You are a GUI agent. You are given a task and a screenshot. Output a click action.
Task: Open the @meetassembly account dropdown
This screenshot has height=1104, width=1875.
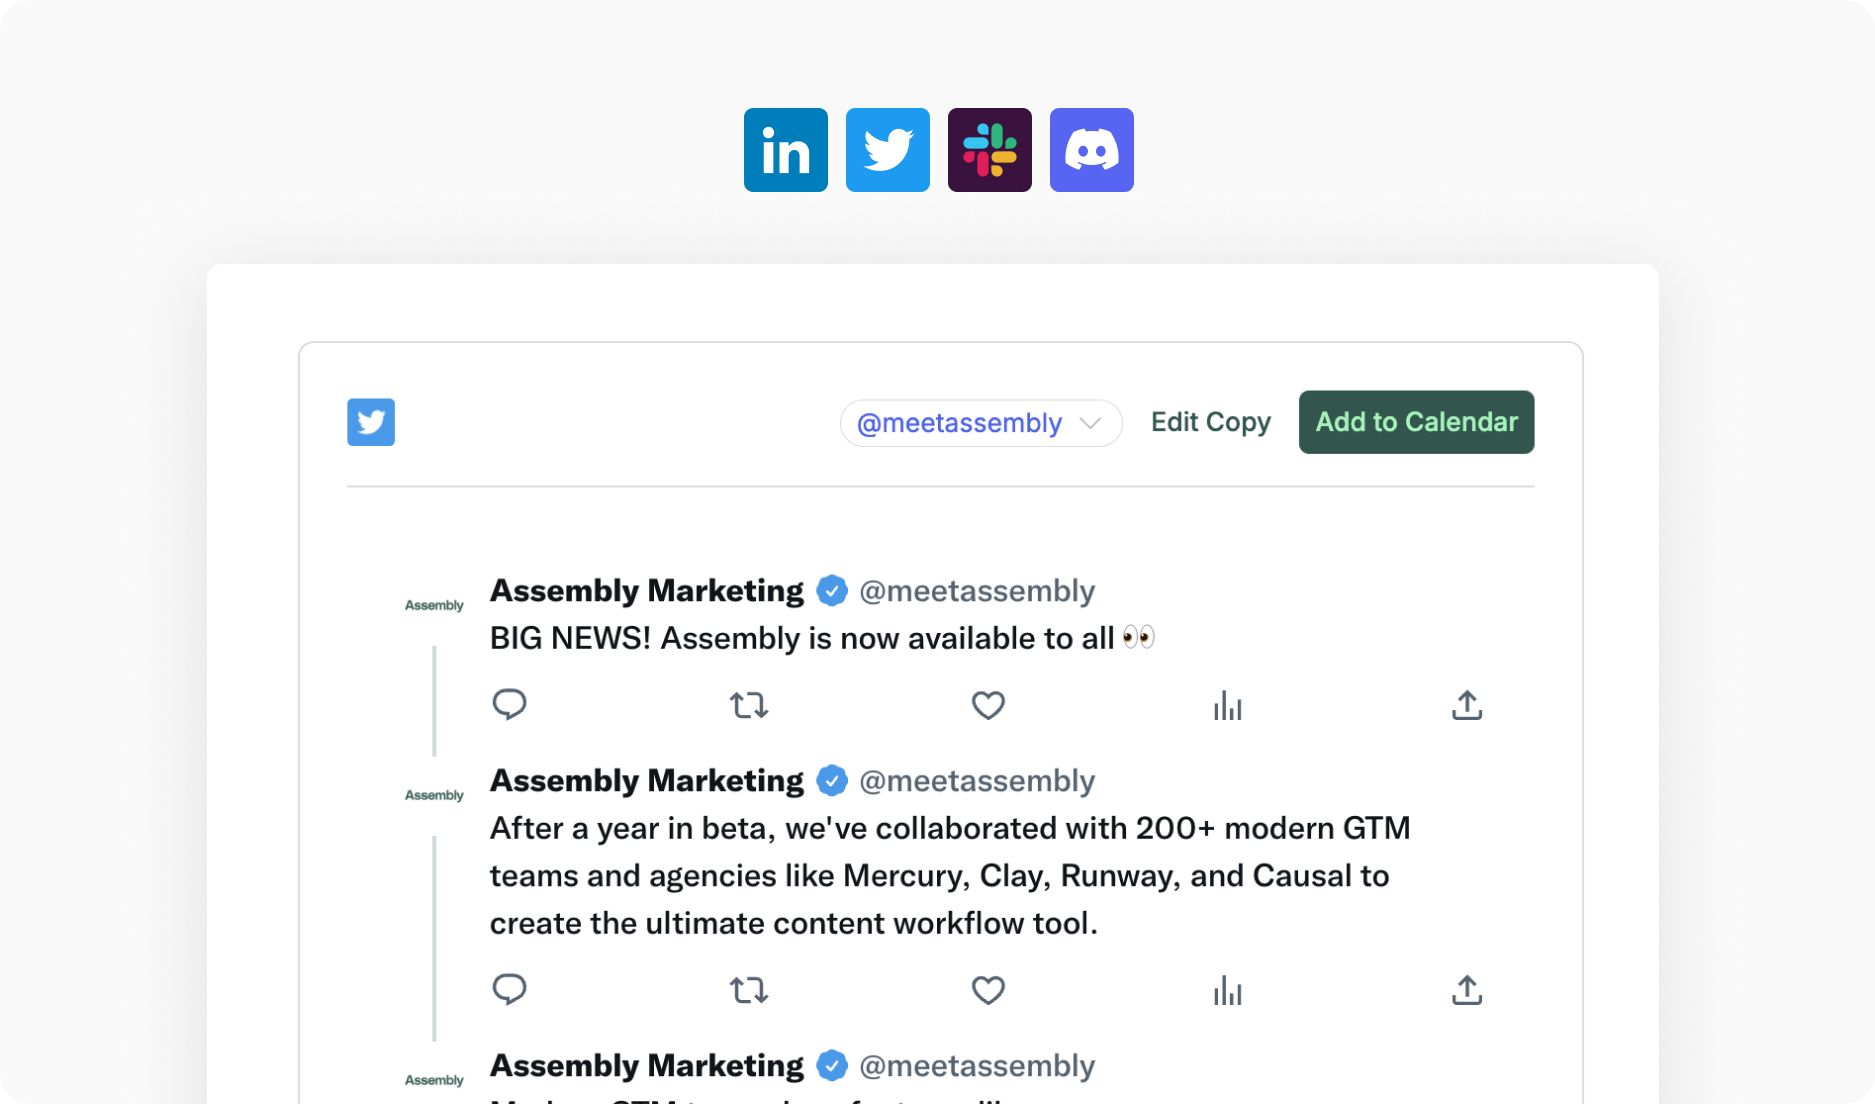tap(980, 423)
